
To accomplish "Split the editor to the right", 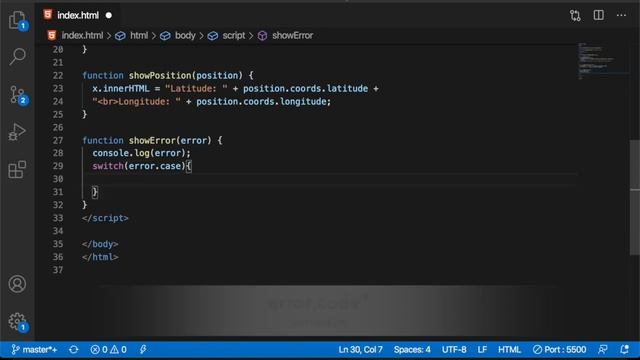I will 598,15.
